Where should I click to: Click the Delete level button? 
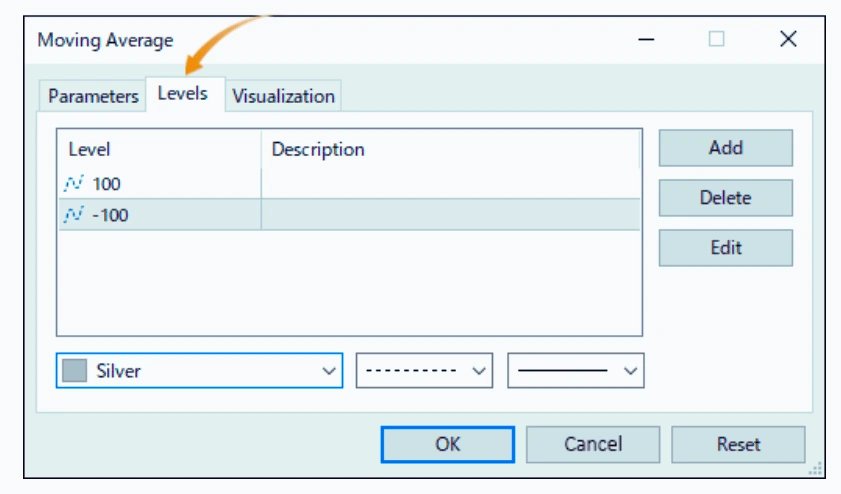pos(726,197)
